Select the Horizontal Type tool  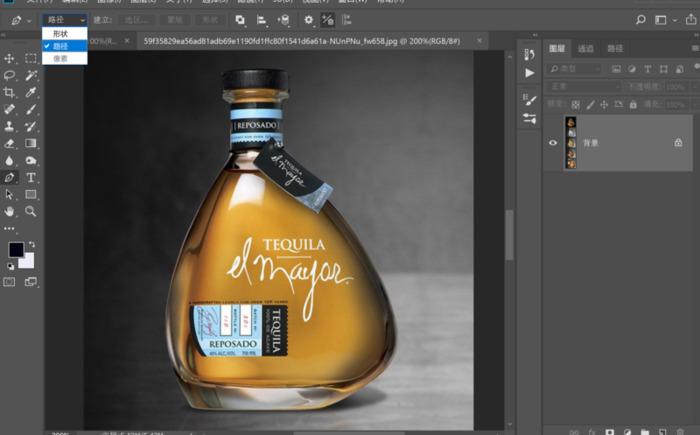point(31,177)
